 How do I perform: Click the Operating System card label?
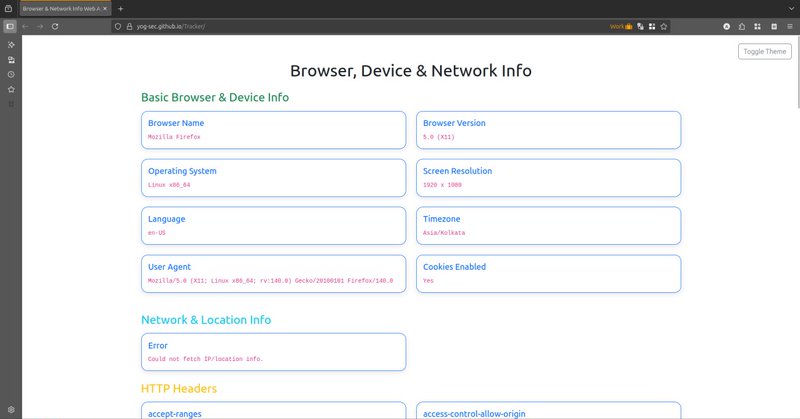point(182,171)
